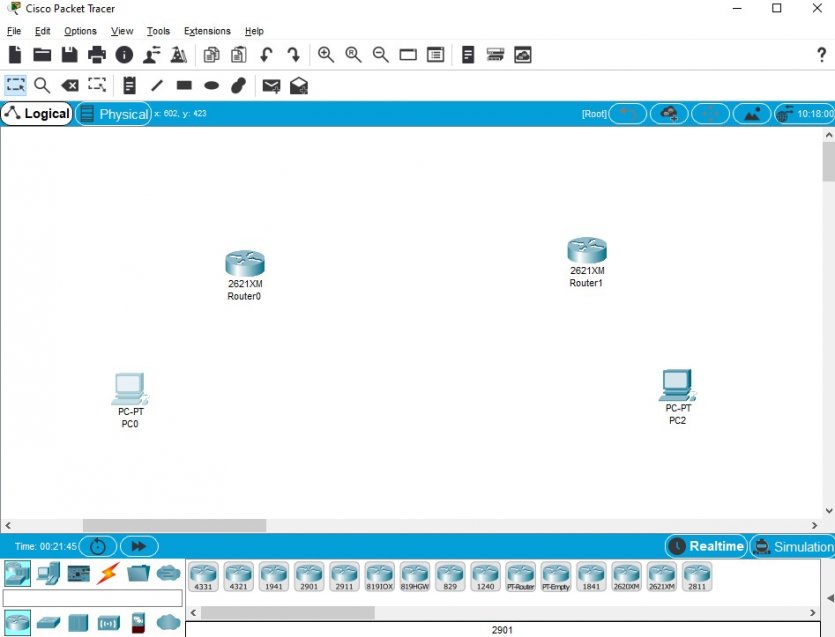Click the Fast Forward Time button
The height and width of the screenshot is (637, 835).
(x=139, y=546)
